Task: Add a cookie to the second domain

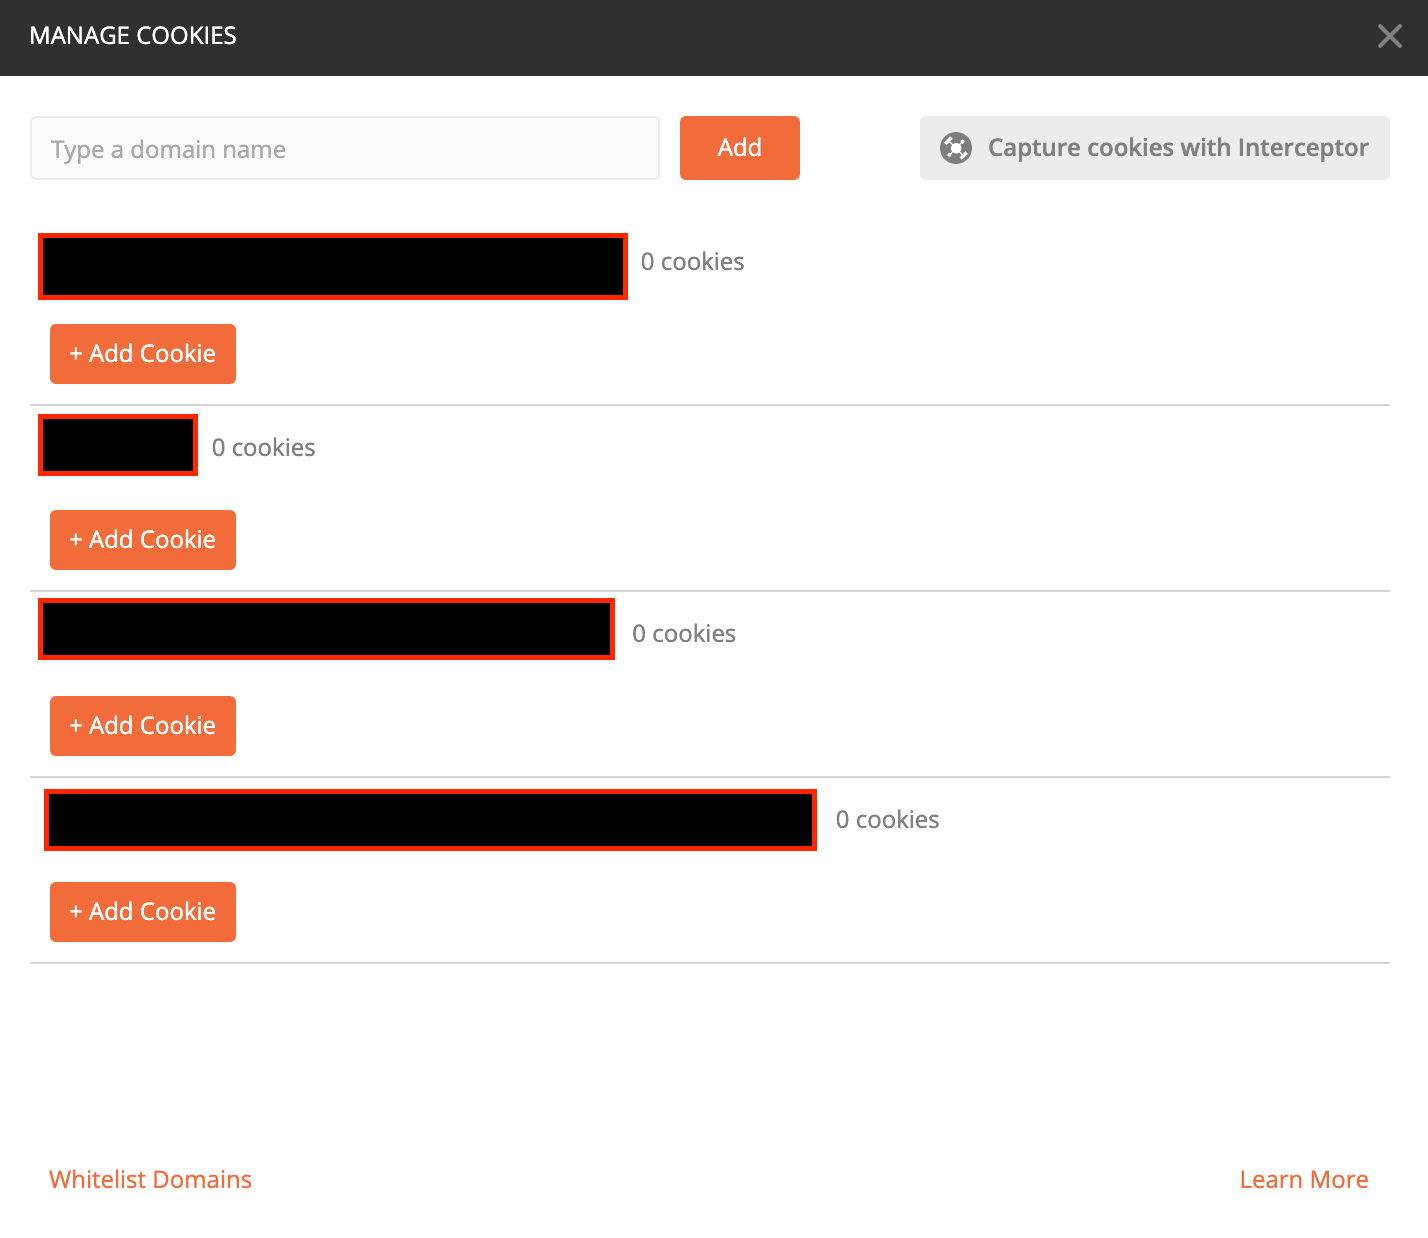Action: 142,539
